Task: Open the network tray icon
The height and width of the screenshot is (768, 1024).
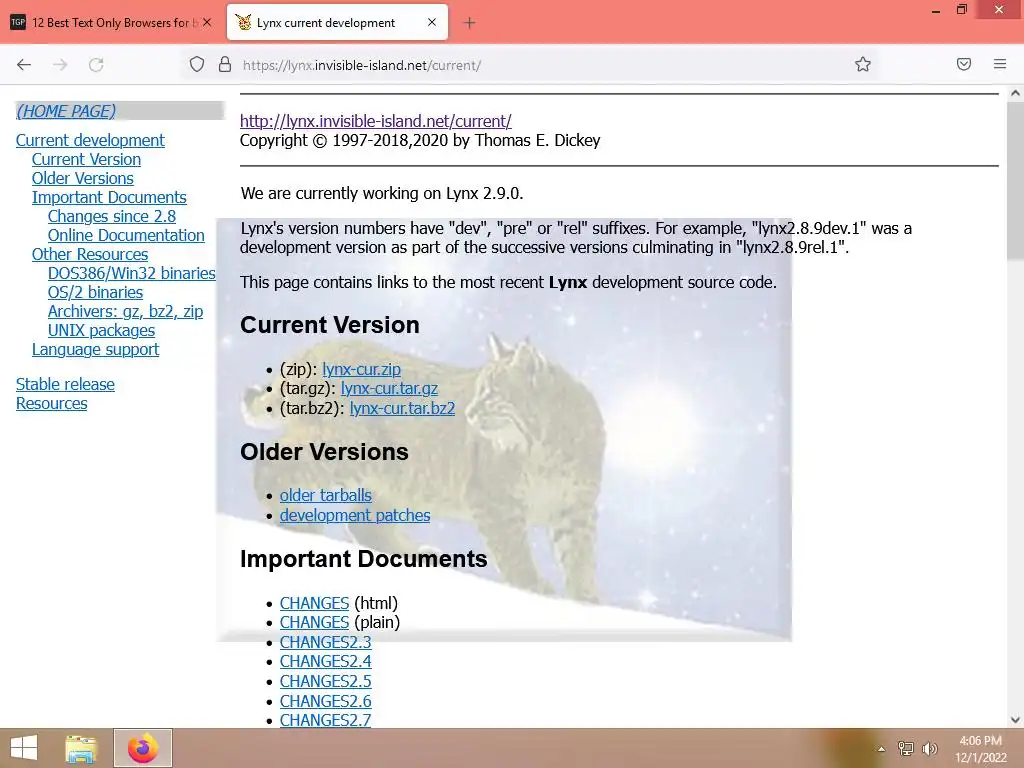Action: (x=905, y=748)
